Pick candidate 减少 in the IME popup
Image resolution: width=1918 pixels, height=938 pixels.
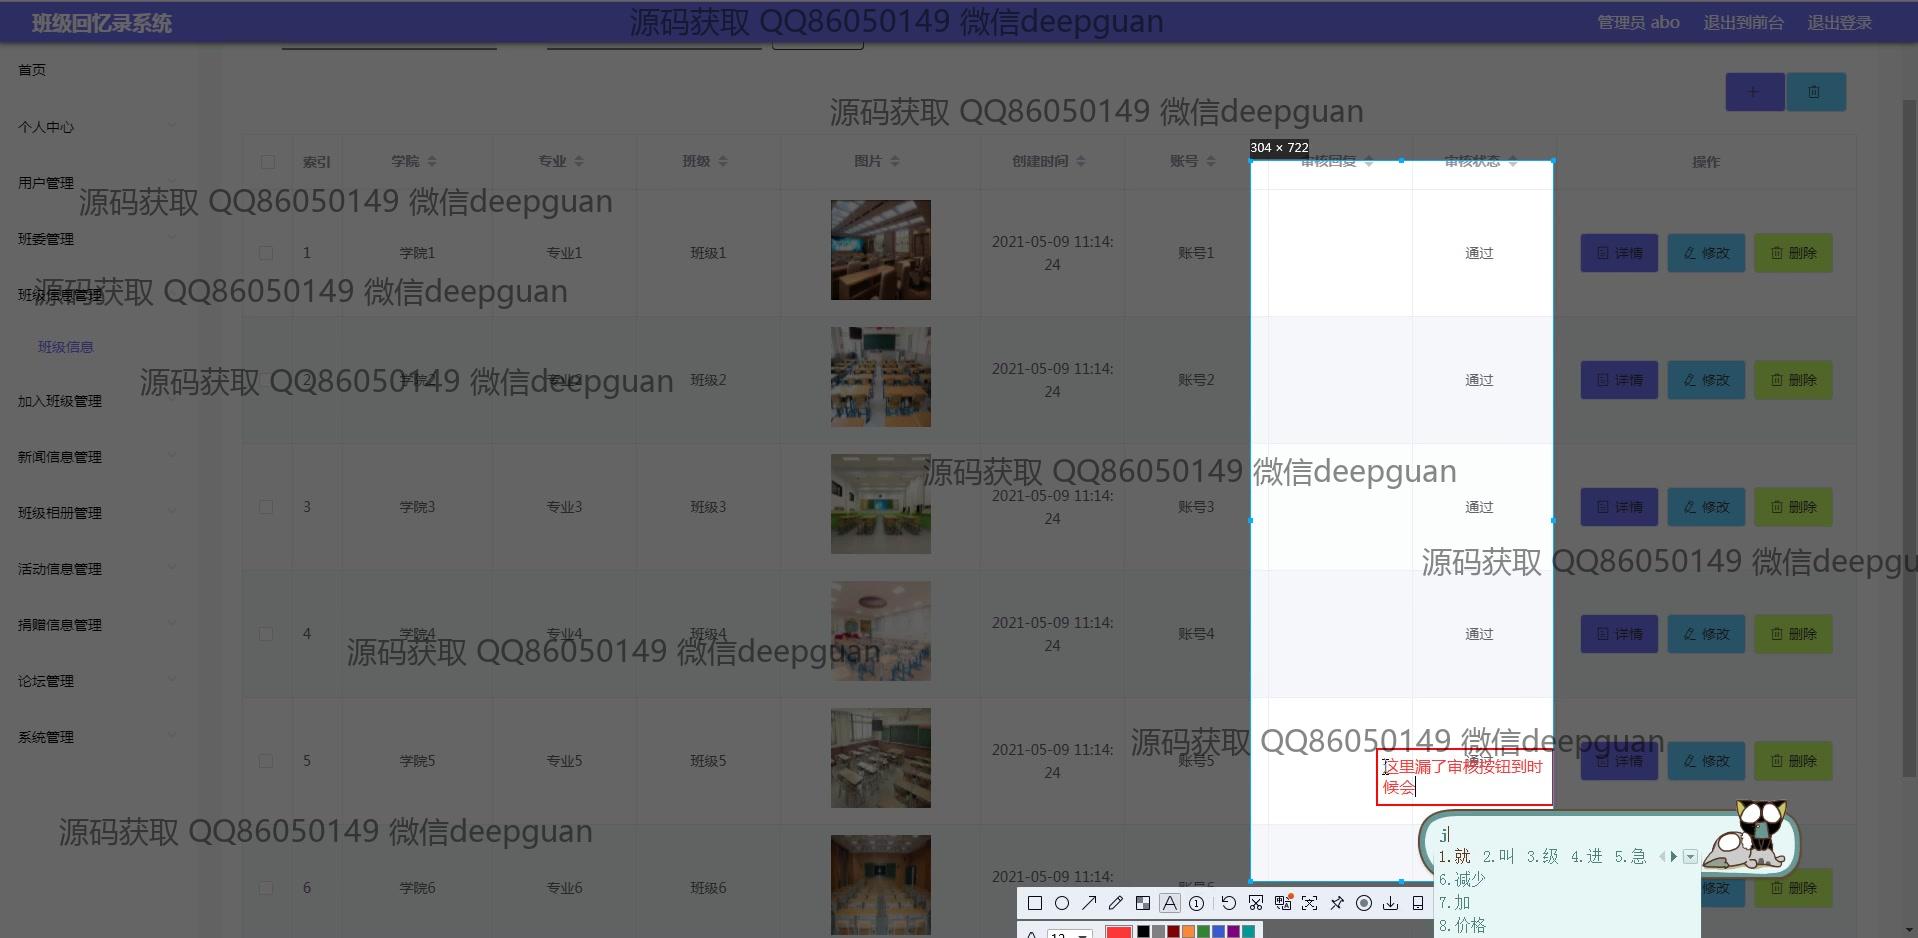tap(1462, 880)
